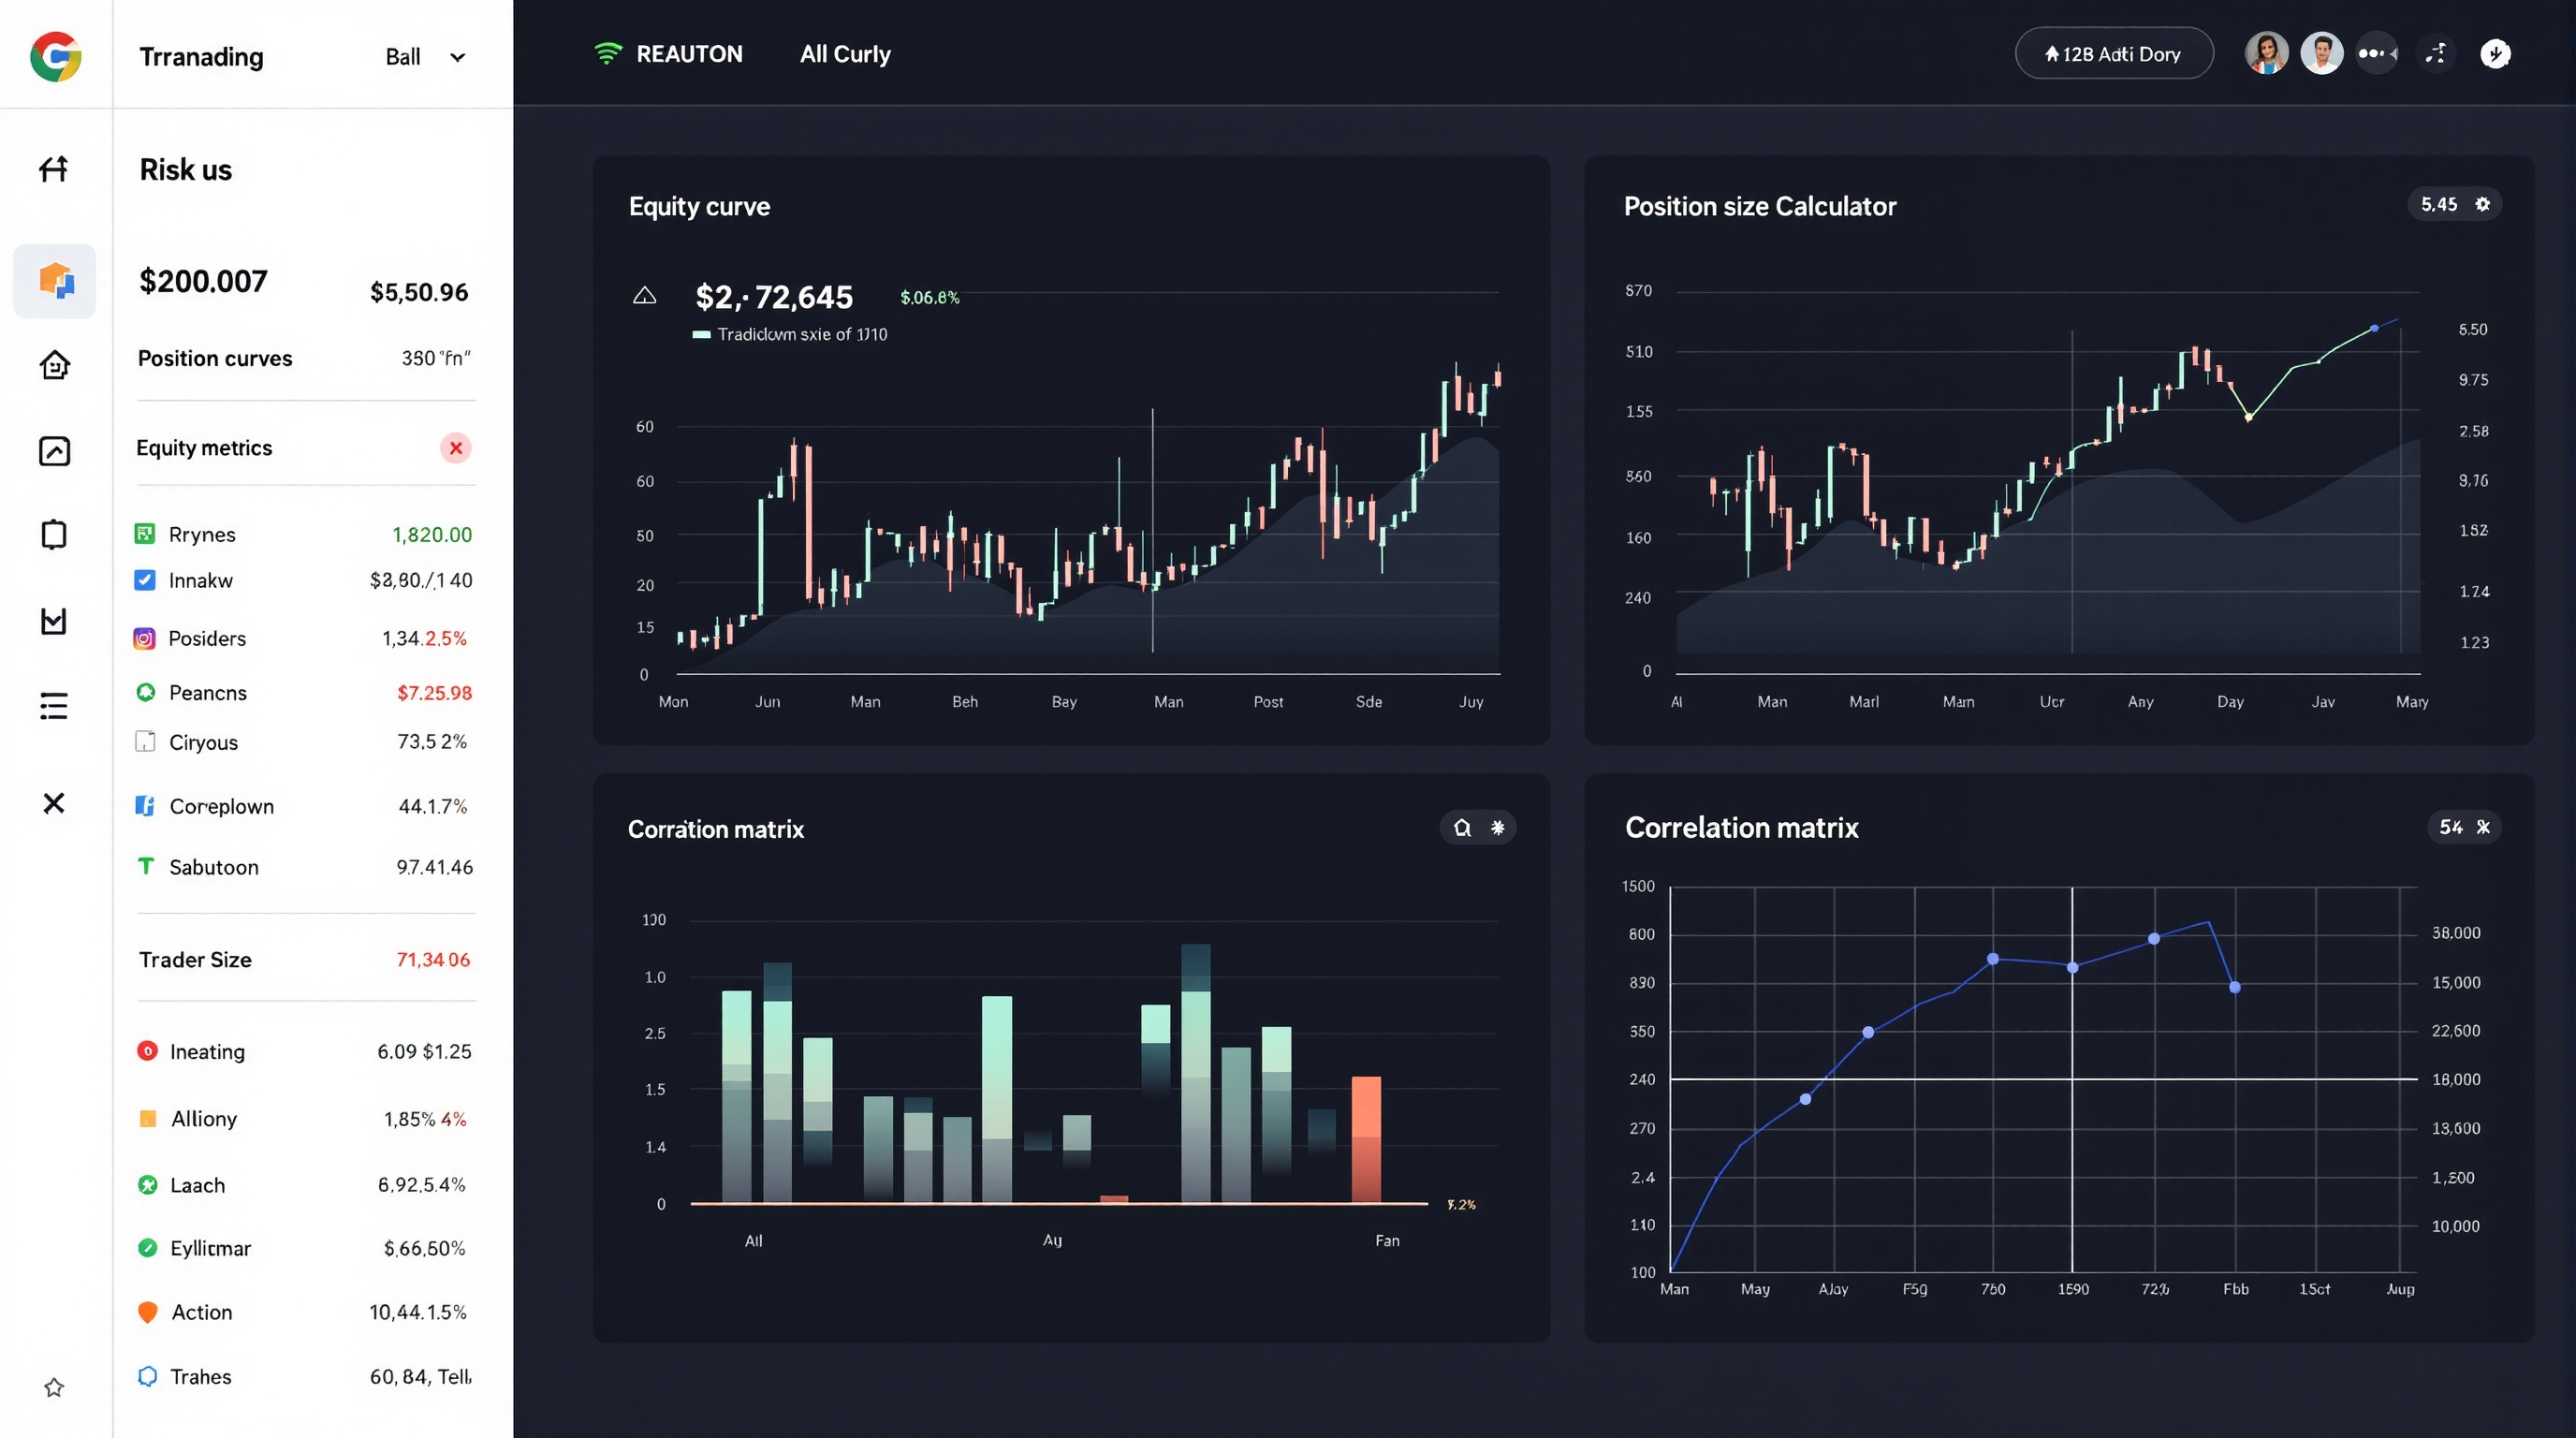Click the Risk us heading
The image size is (2576, 1438).
185,170
